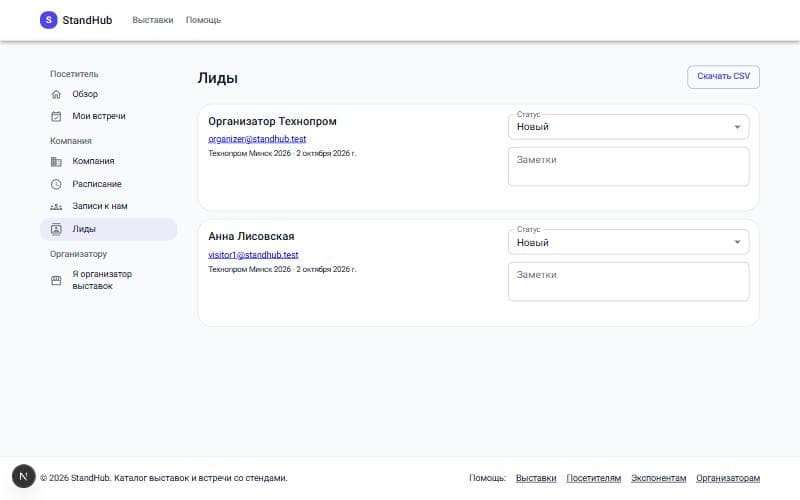Click the storefront icon beside Я организатор выставок
This screenshot has width=800, height=500.
(x=56, y=280)
